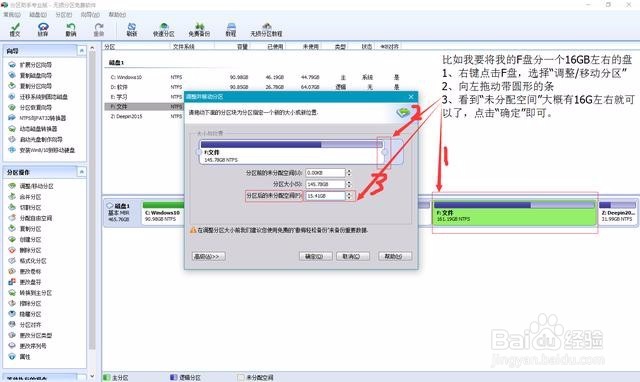Image resolution: width=640 pixels, height=382 pixels.
Task: Click right circular handle of F: partition bar
Action: tap(385, 152)
